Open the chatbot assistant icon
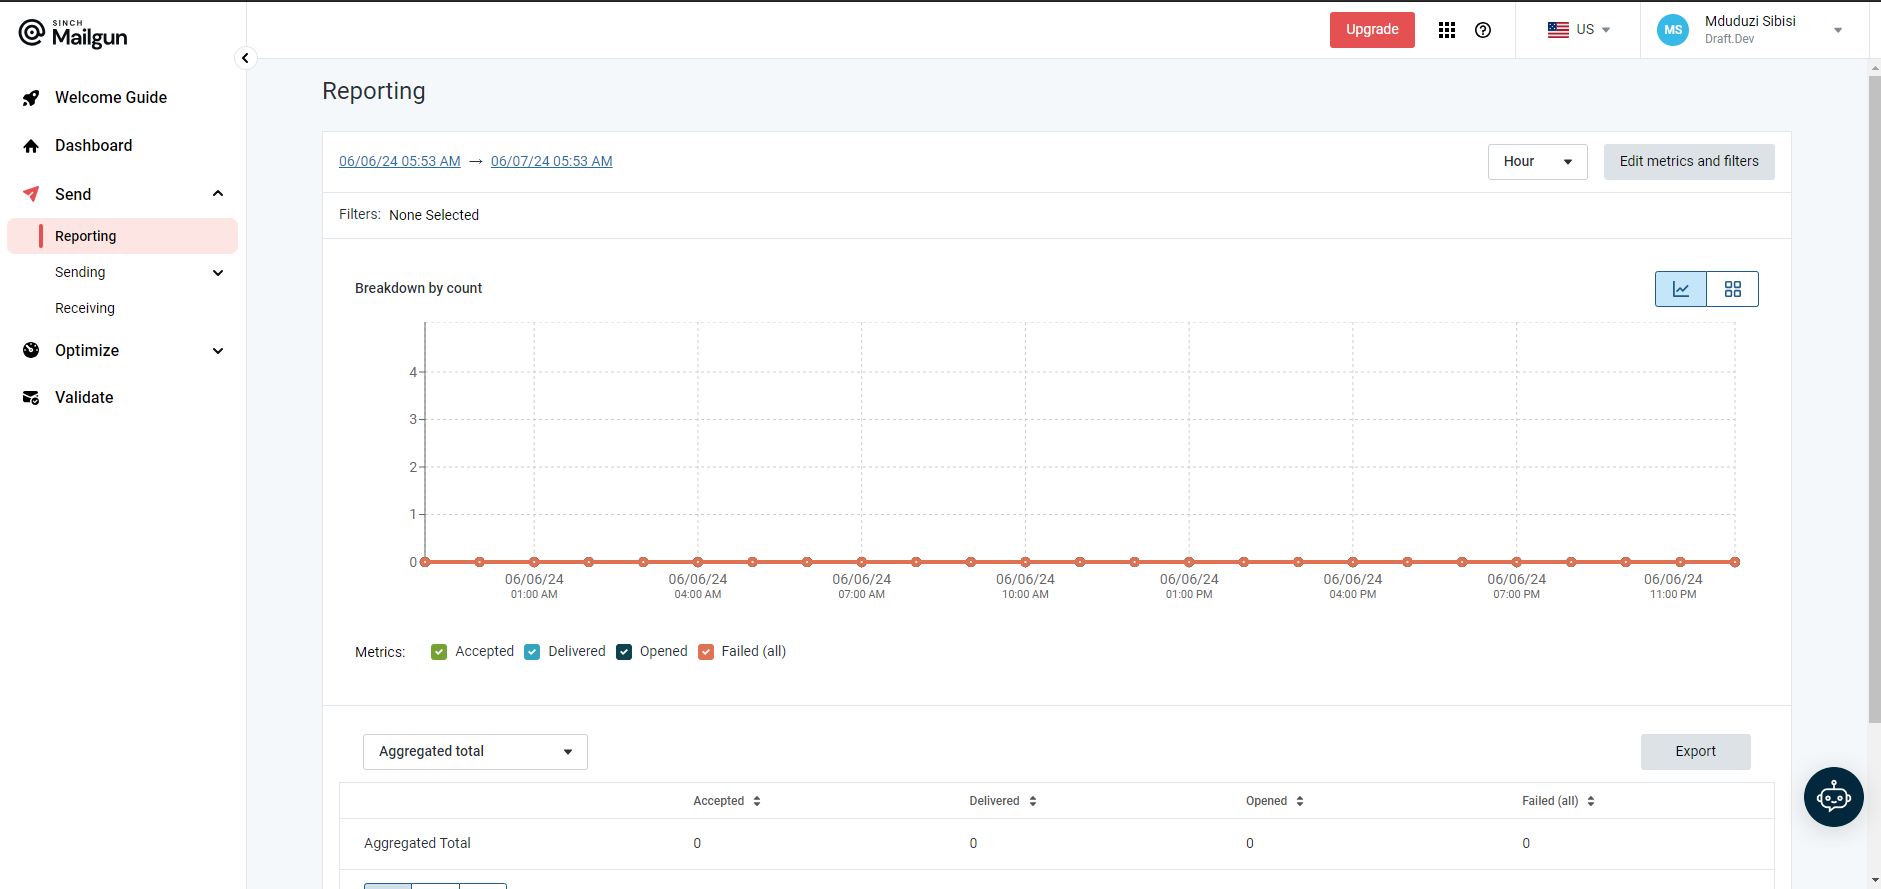 [x=1834, y=797]
